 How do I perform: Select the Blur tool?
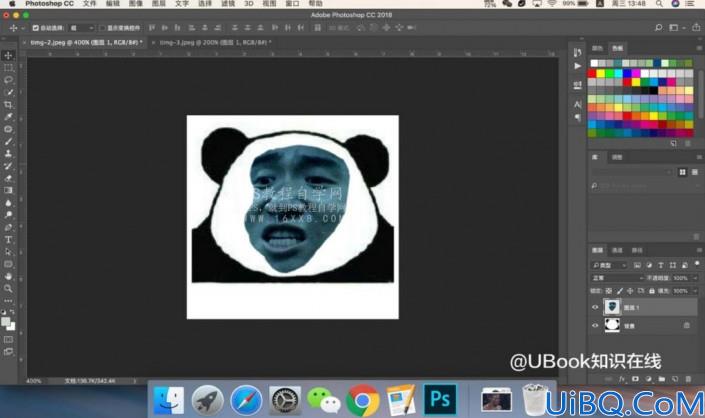pos(8,203)
